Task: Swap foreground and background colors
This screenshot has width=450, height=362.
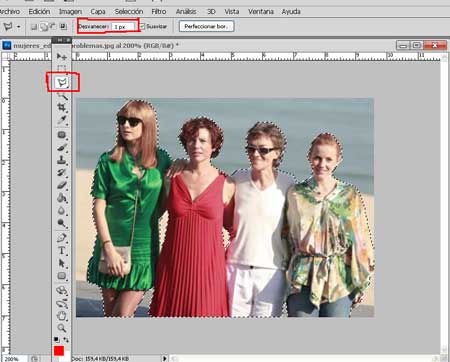Action: pyautogui.click(x=66, y=340)
